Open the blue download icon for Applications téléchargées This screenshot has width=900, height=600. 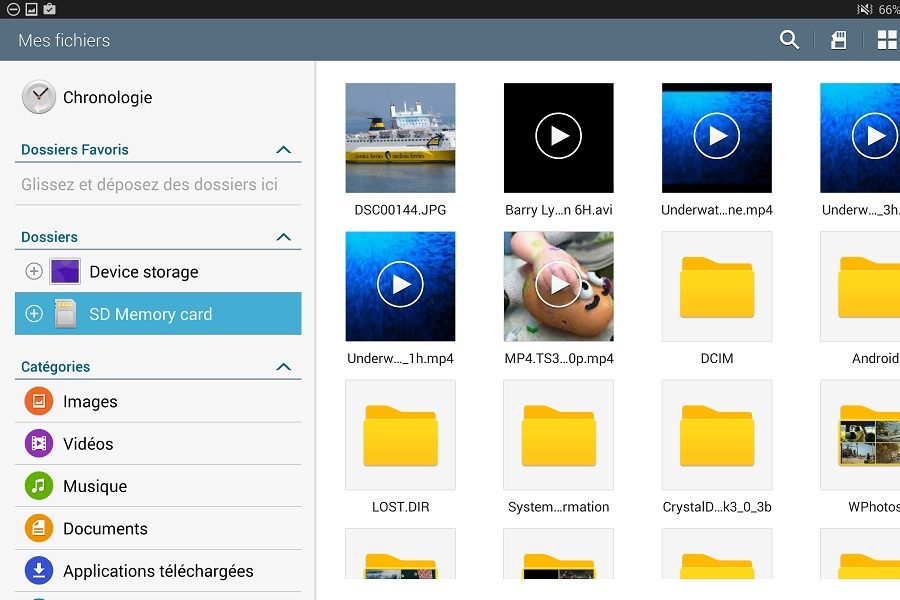38,571
